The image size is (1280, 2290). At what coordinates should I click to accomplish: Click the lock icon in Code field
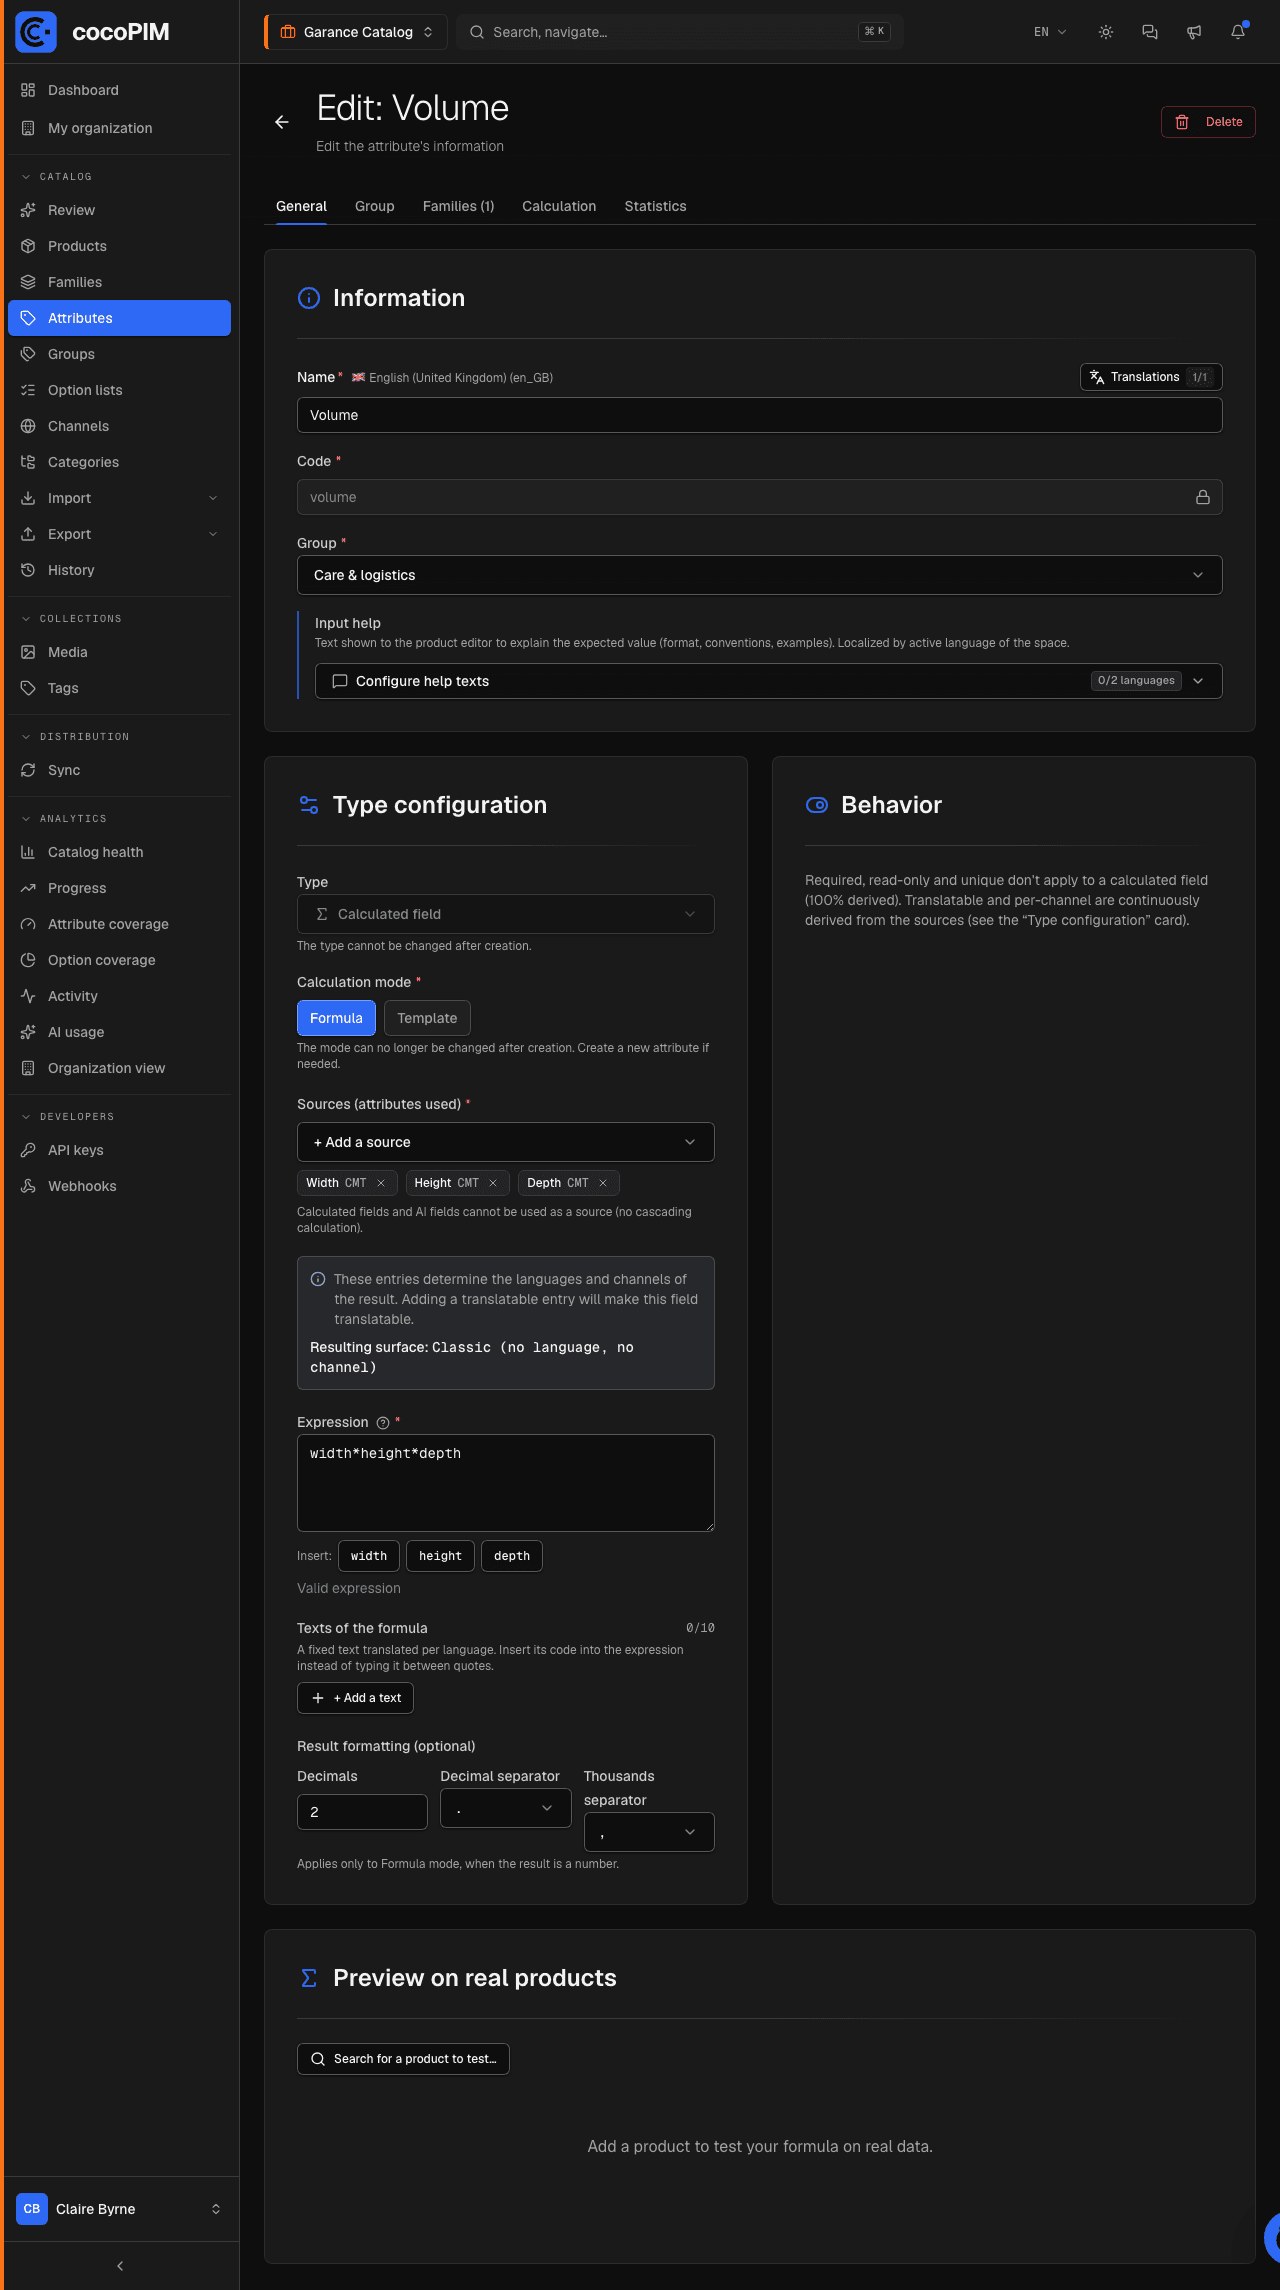tap(1203, 497)
